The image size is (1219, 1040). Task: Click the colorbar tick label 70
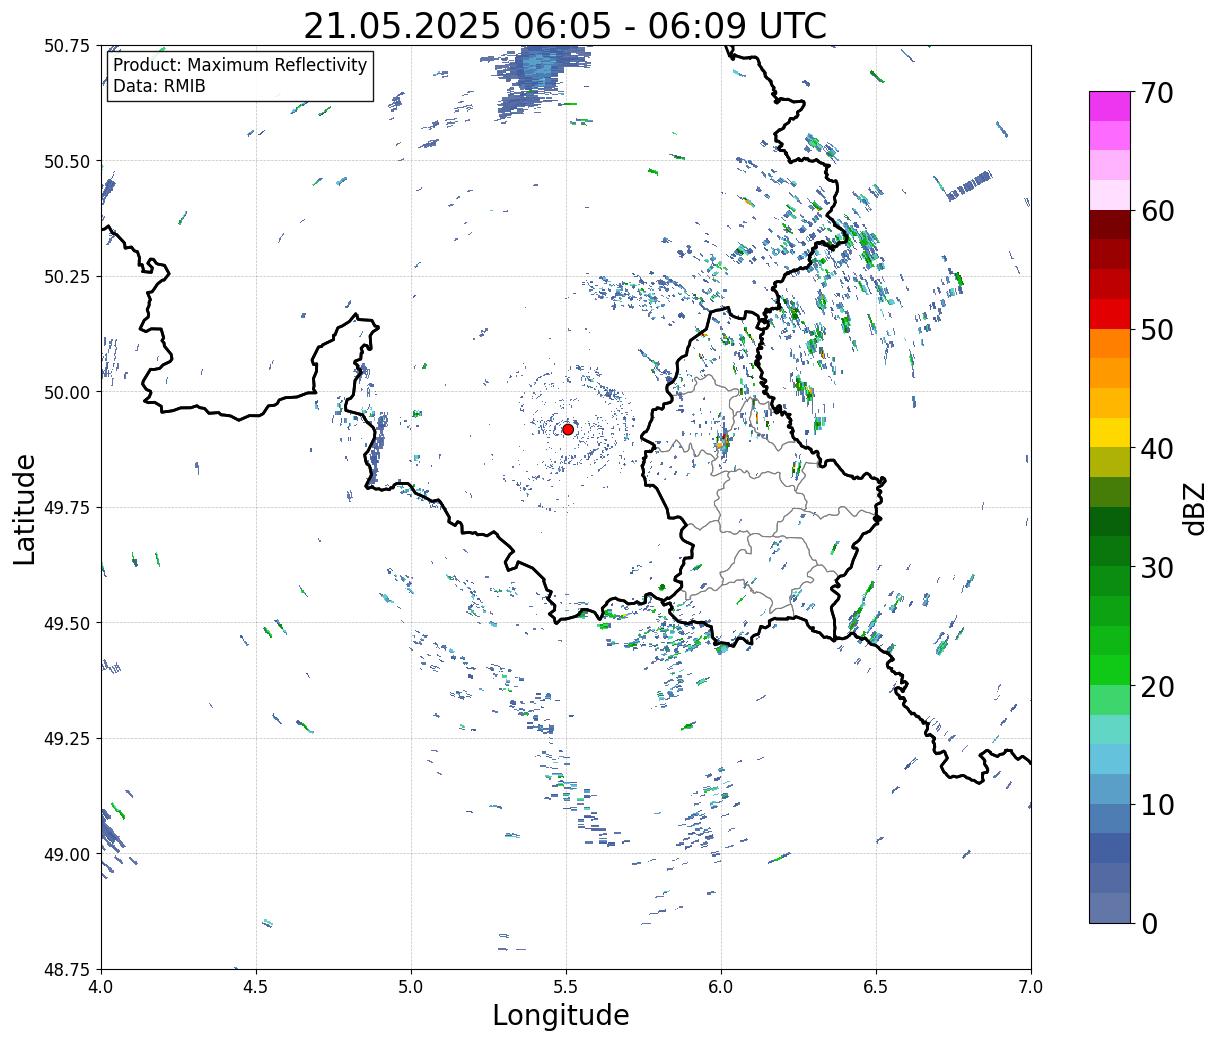1158,93
